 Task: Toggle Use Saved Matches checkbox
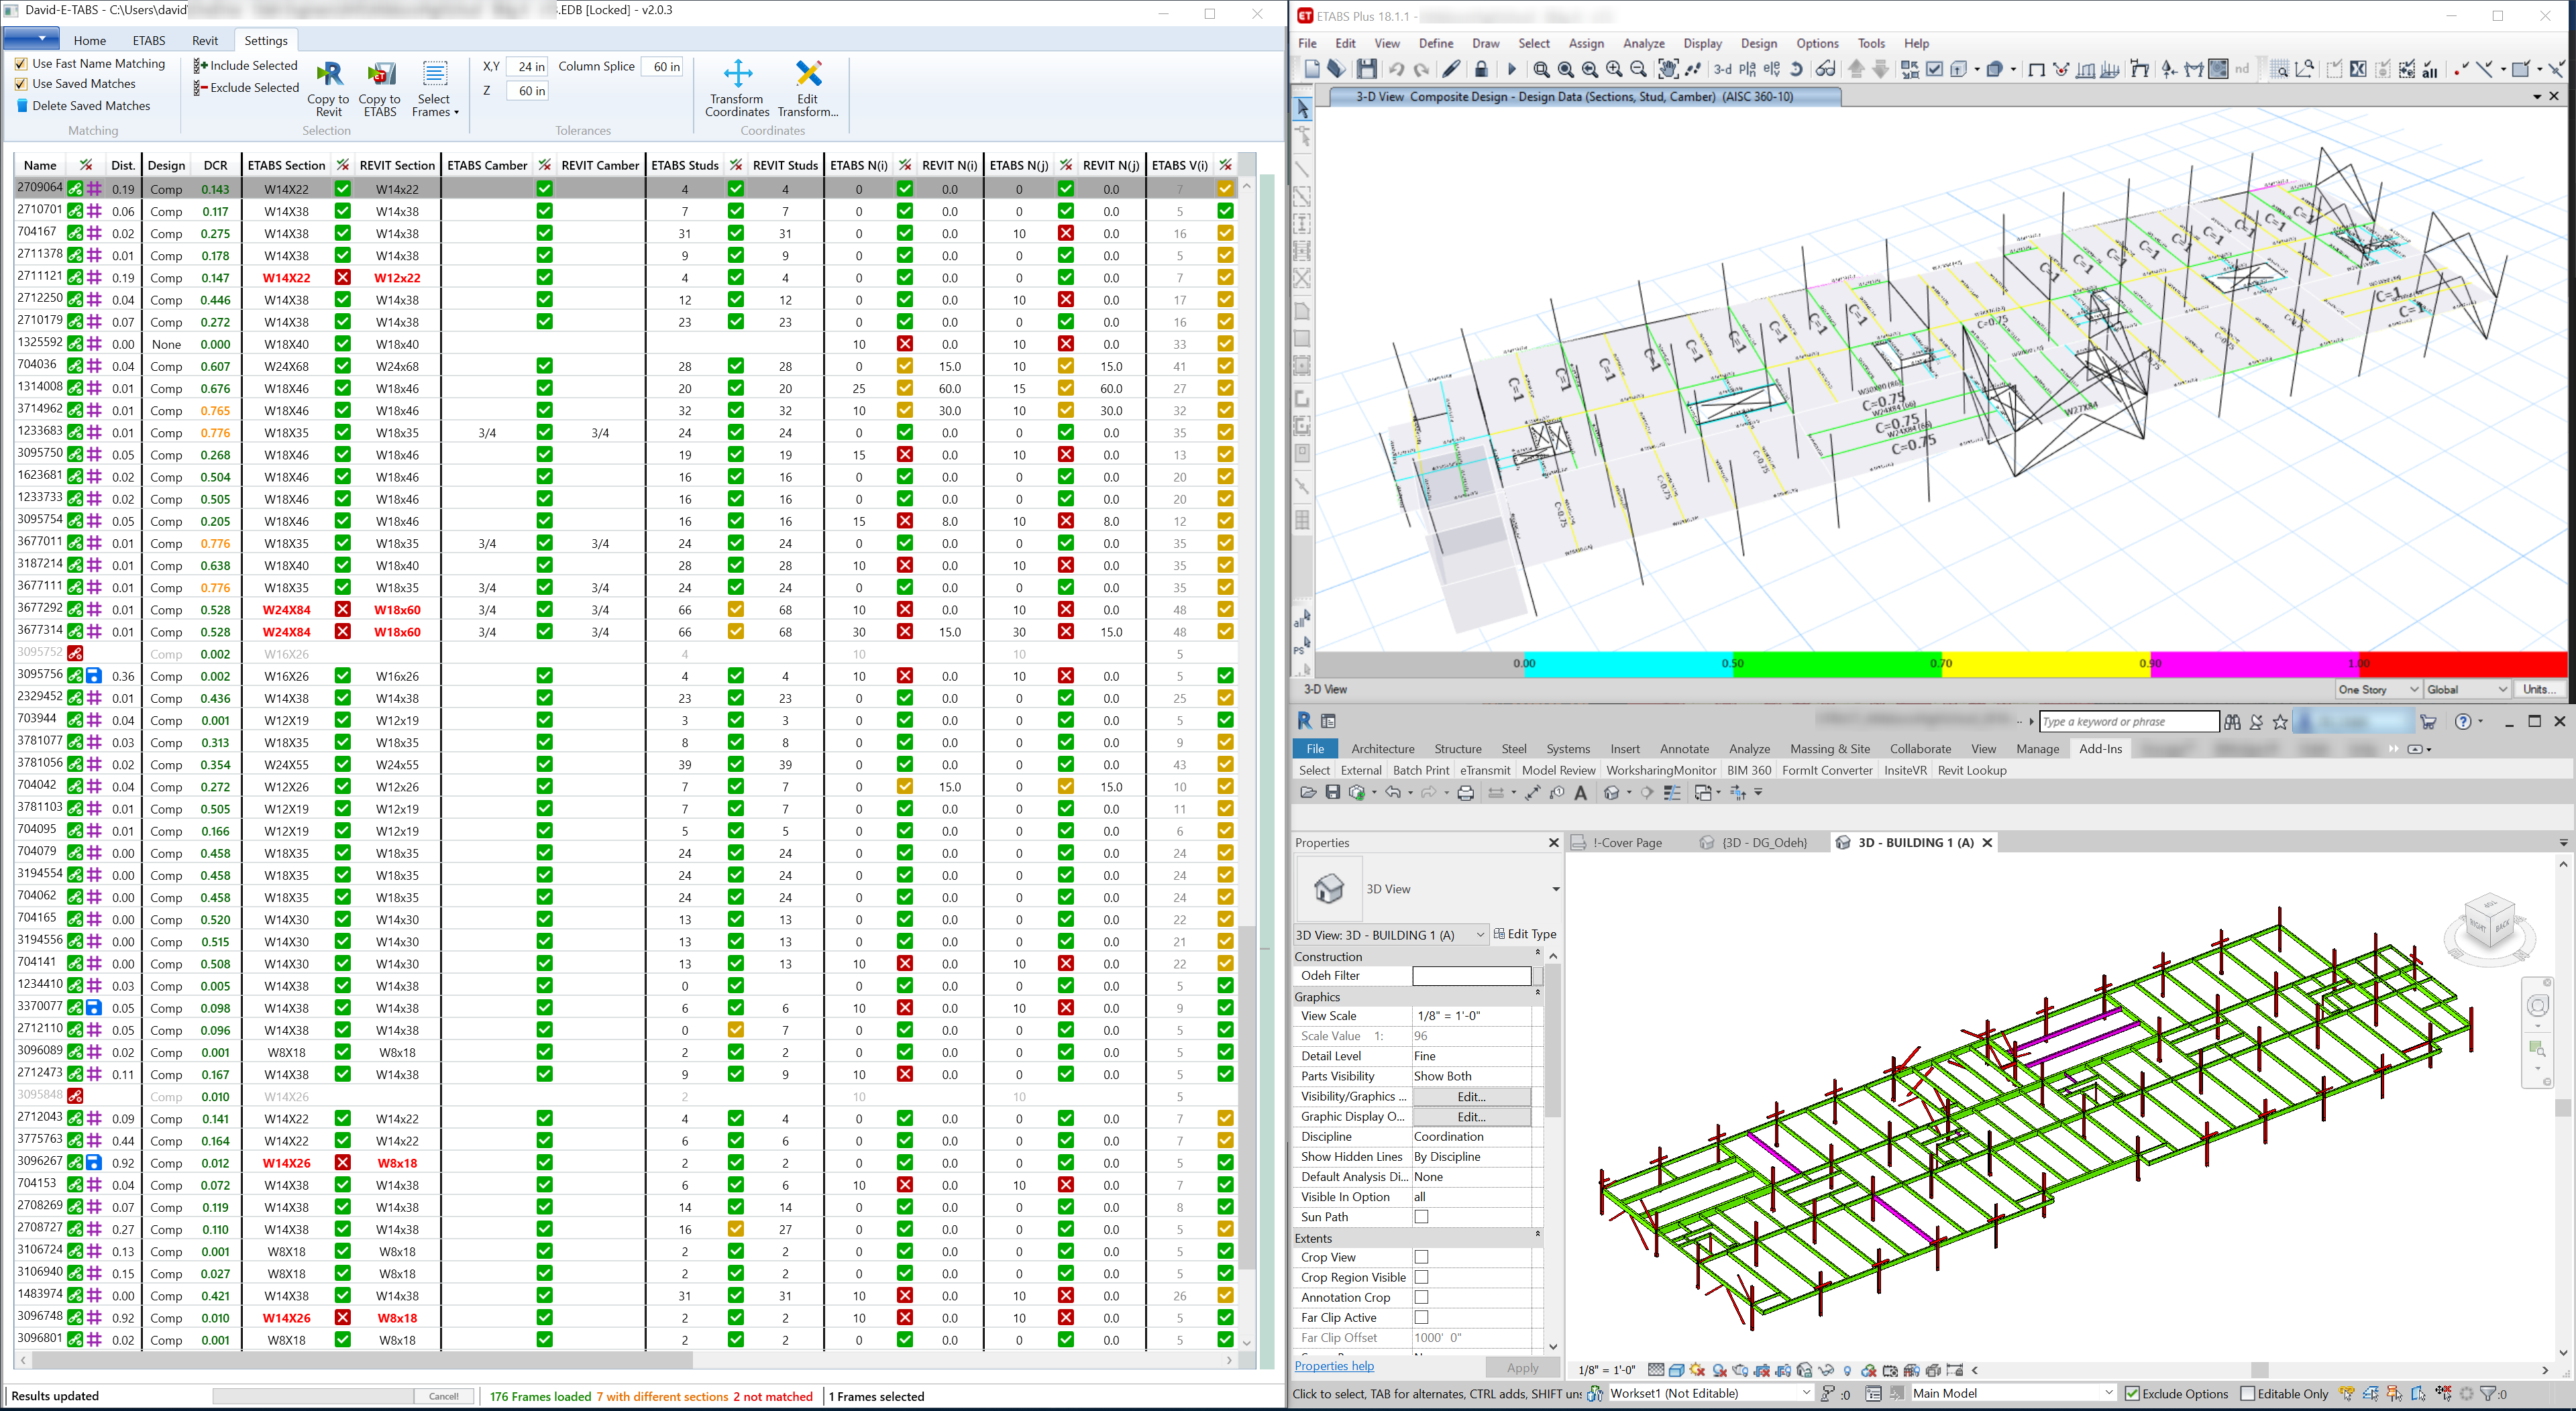[x=21, y=84]
